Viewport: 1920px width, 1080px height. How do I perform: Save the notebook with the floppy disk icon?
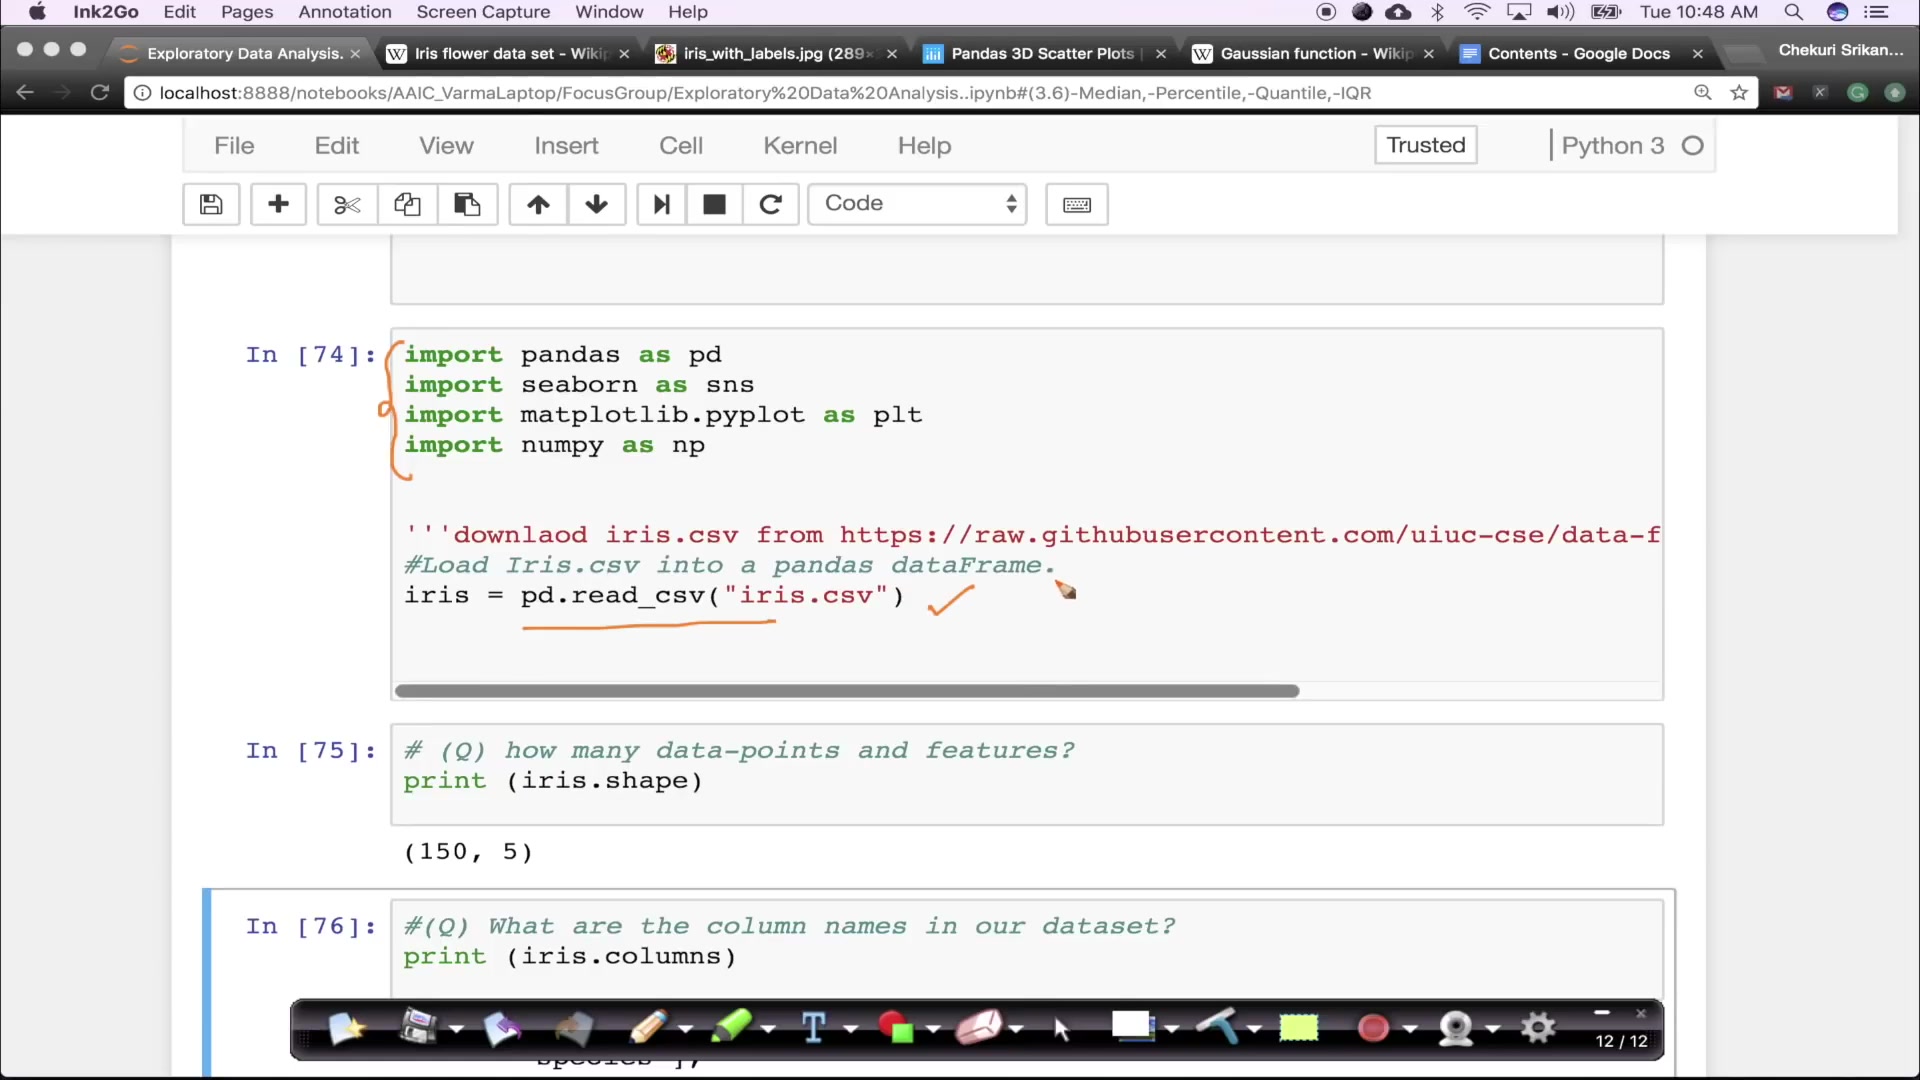211,204
